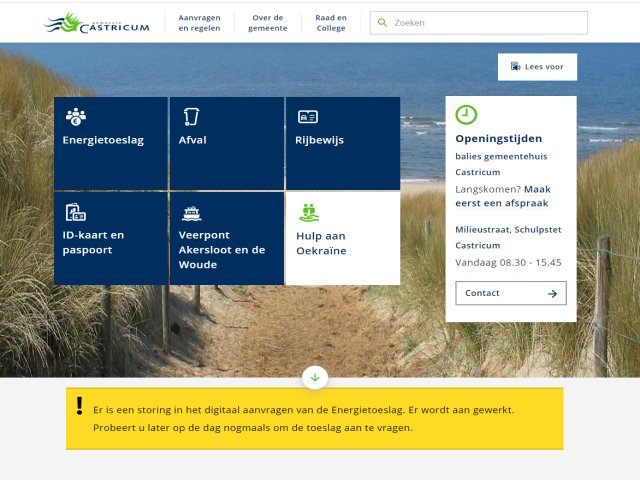Click the Contact button

click(511, 293)
